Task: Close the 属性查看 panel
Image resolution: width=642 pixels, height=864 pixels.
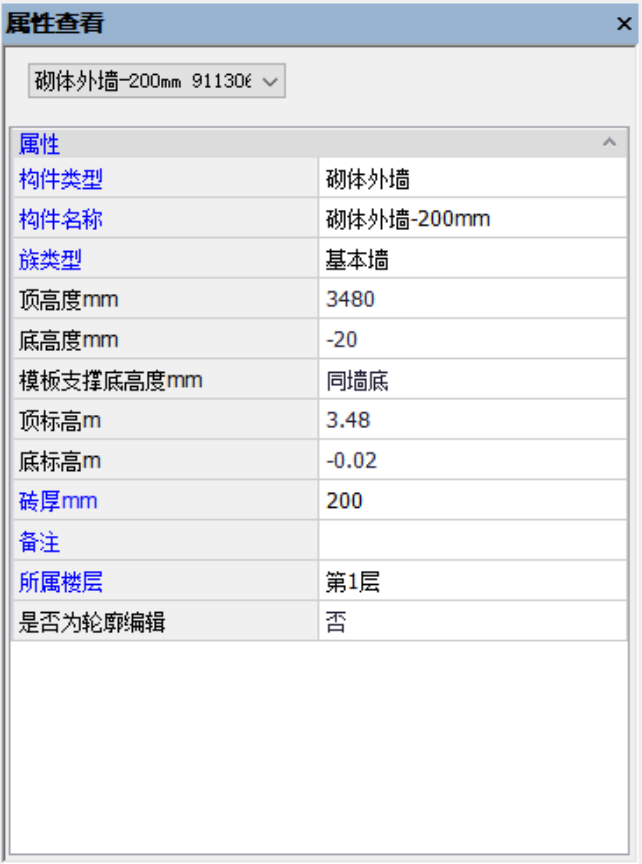Action: pos(623,24)
